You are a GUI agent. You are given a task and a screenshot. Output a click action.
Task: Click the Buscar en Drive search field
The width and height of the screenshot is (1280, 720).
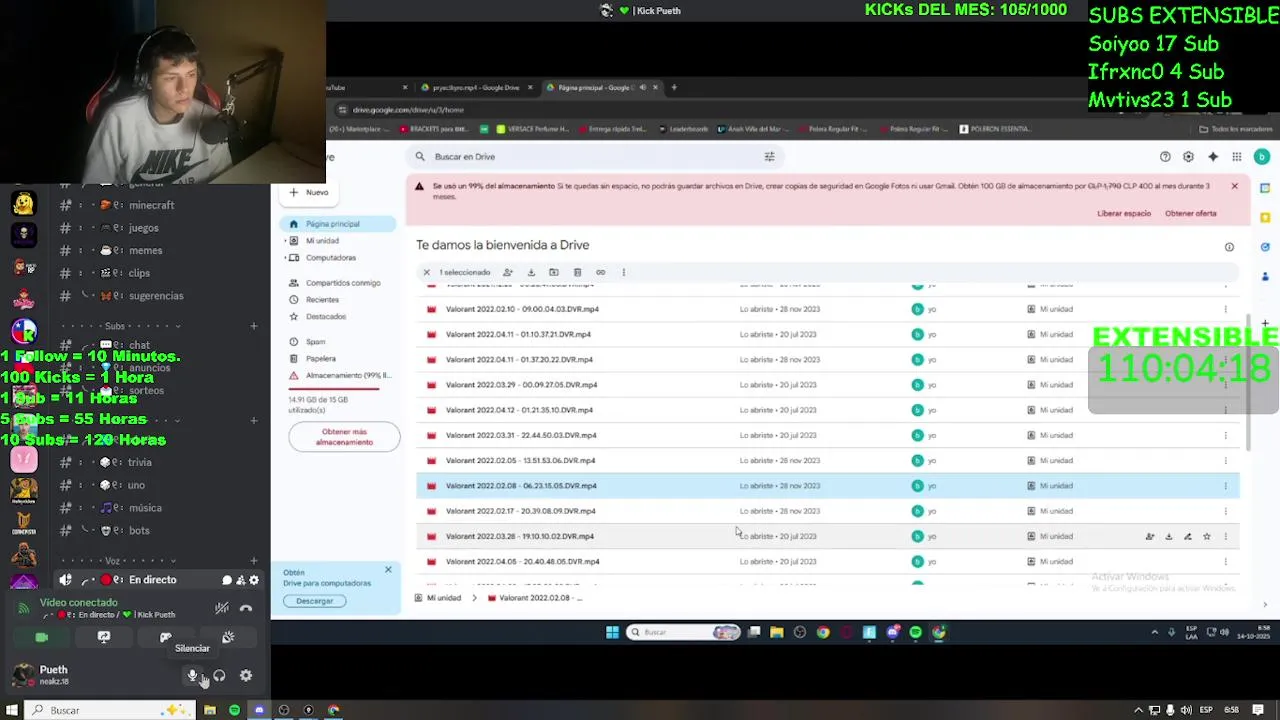[595, 157]
